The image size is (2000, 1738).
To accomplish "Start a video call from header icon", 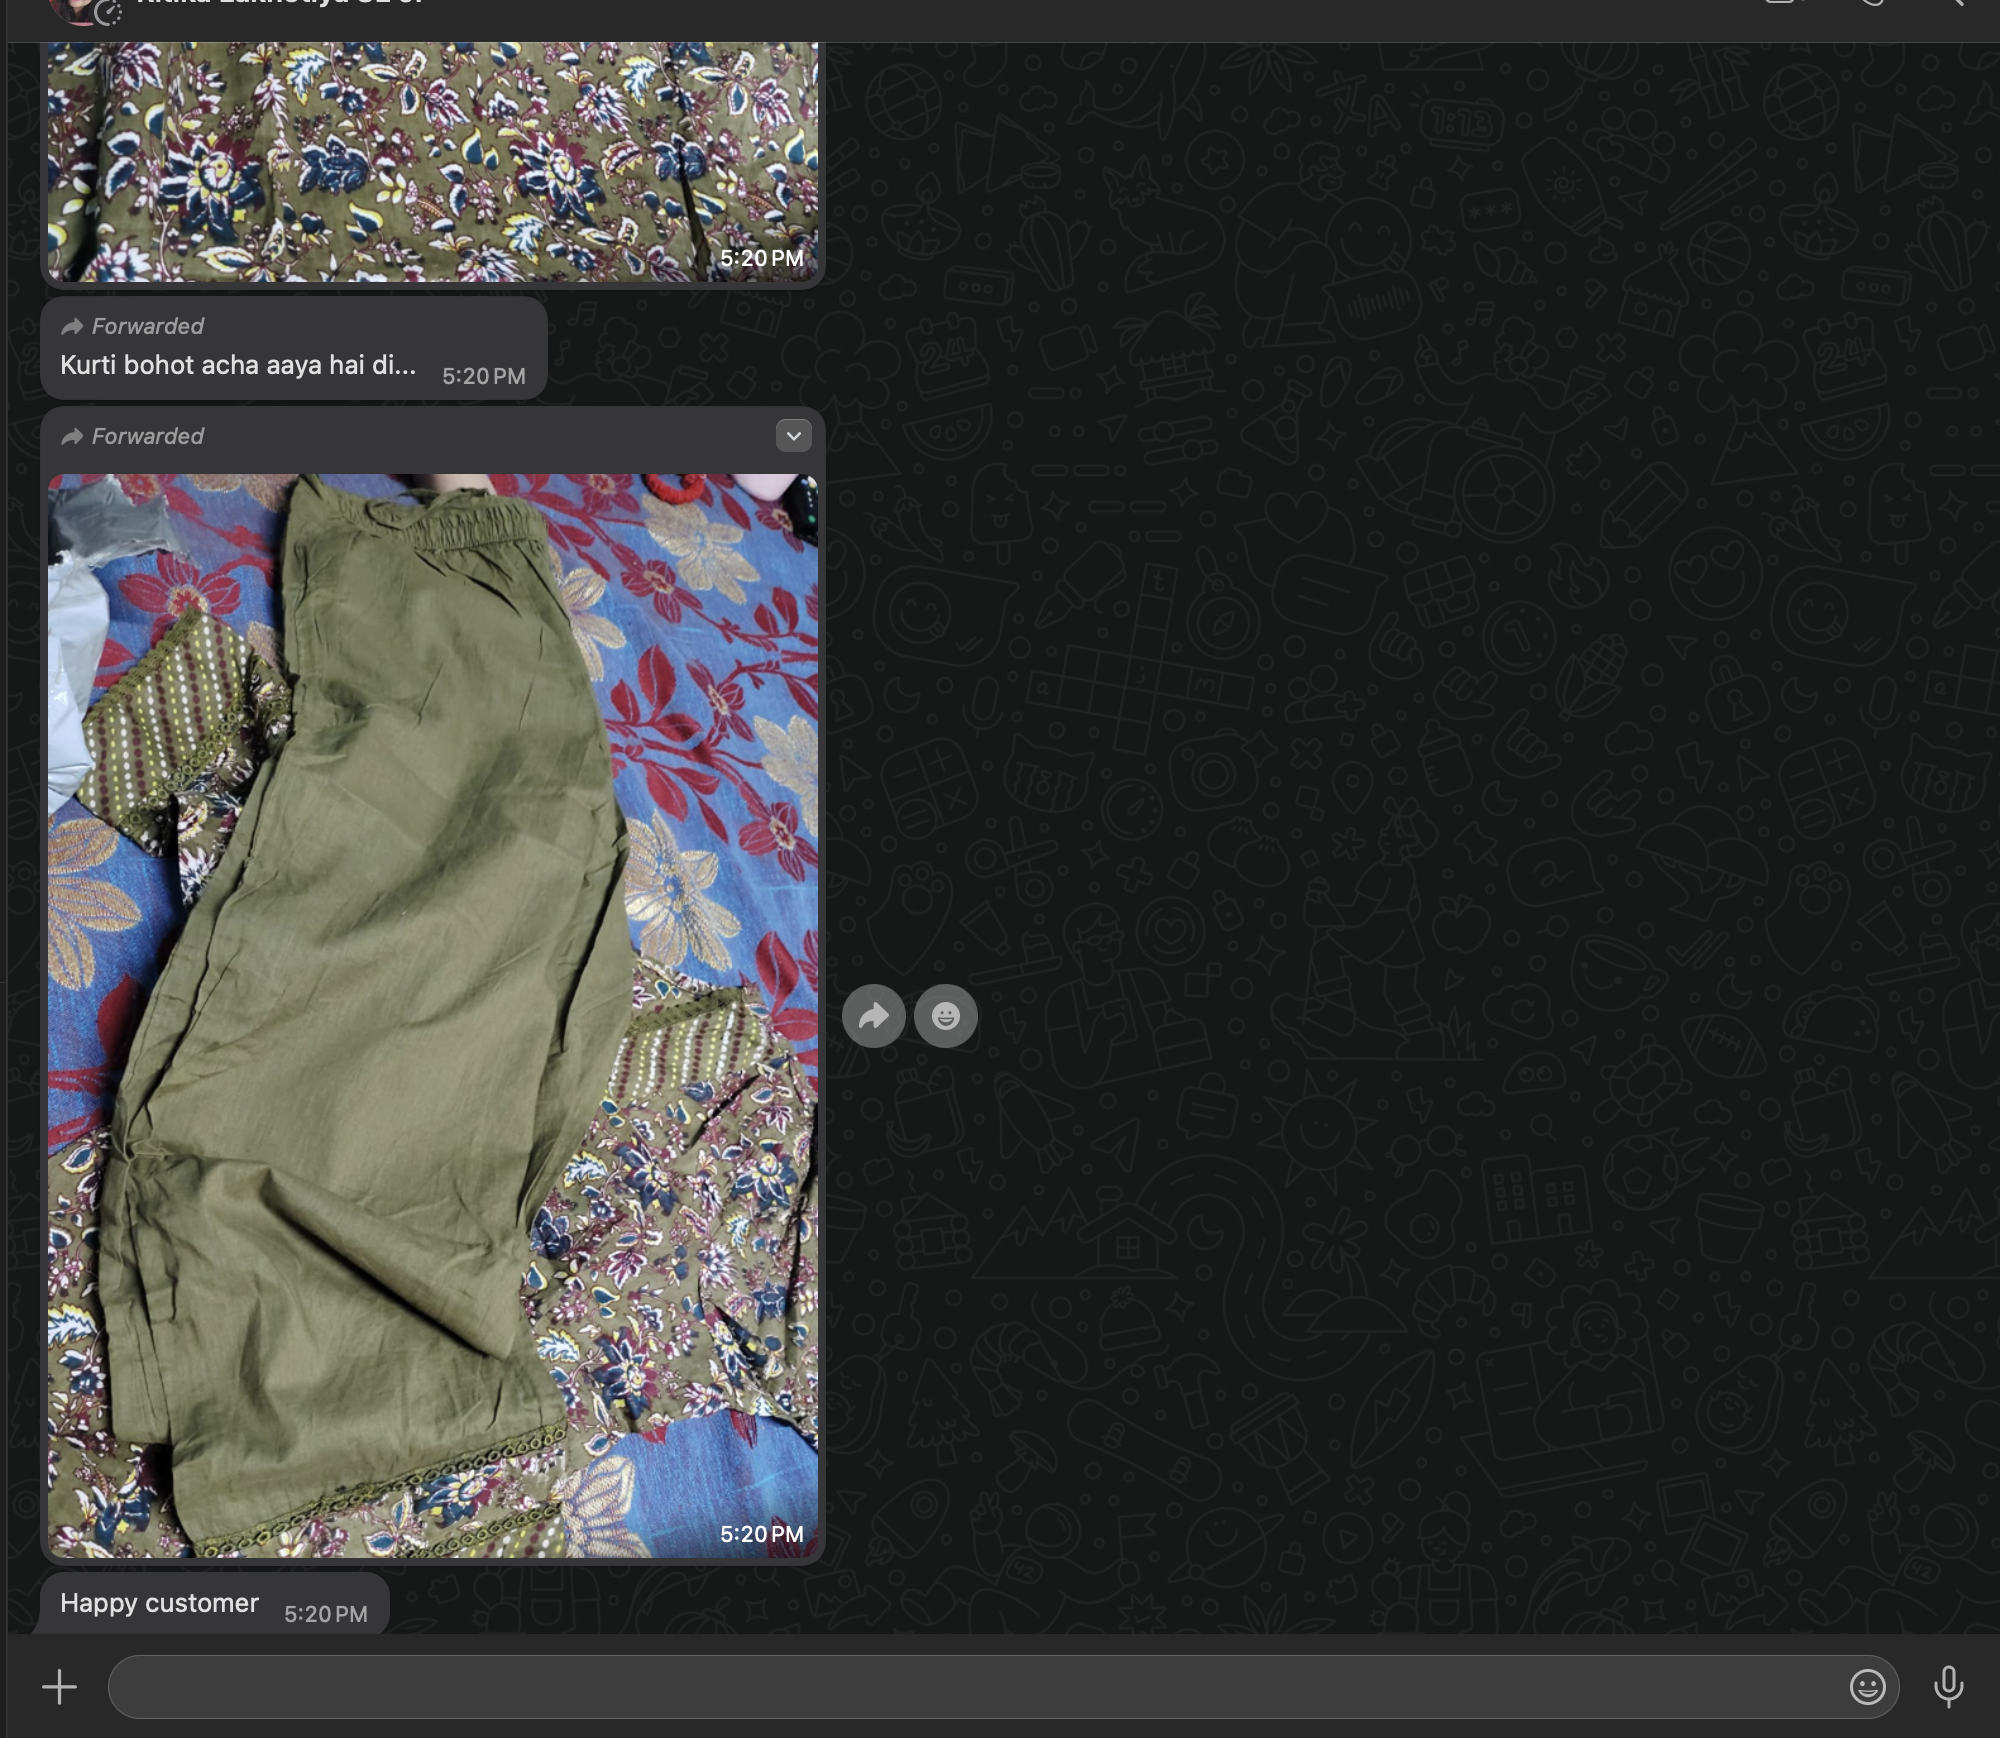I will [x=1781, y=4].
